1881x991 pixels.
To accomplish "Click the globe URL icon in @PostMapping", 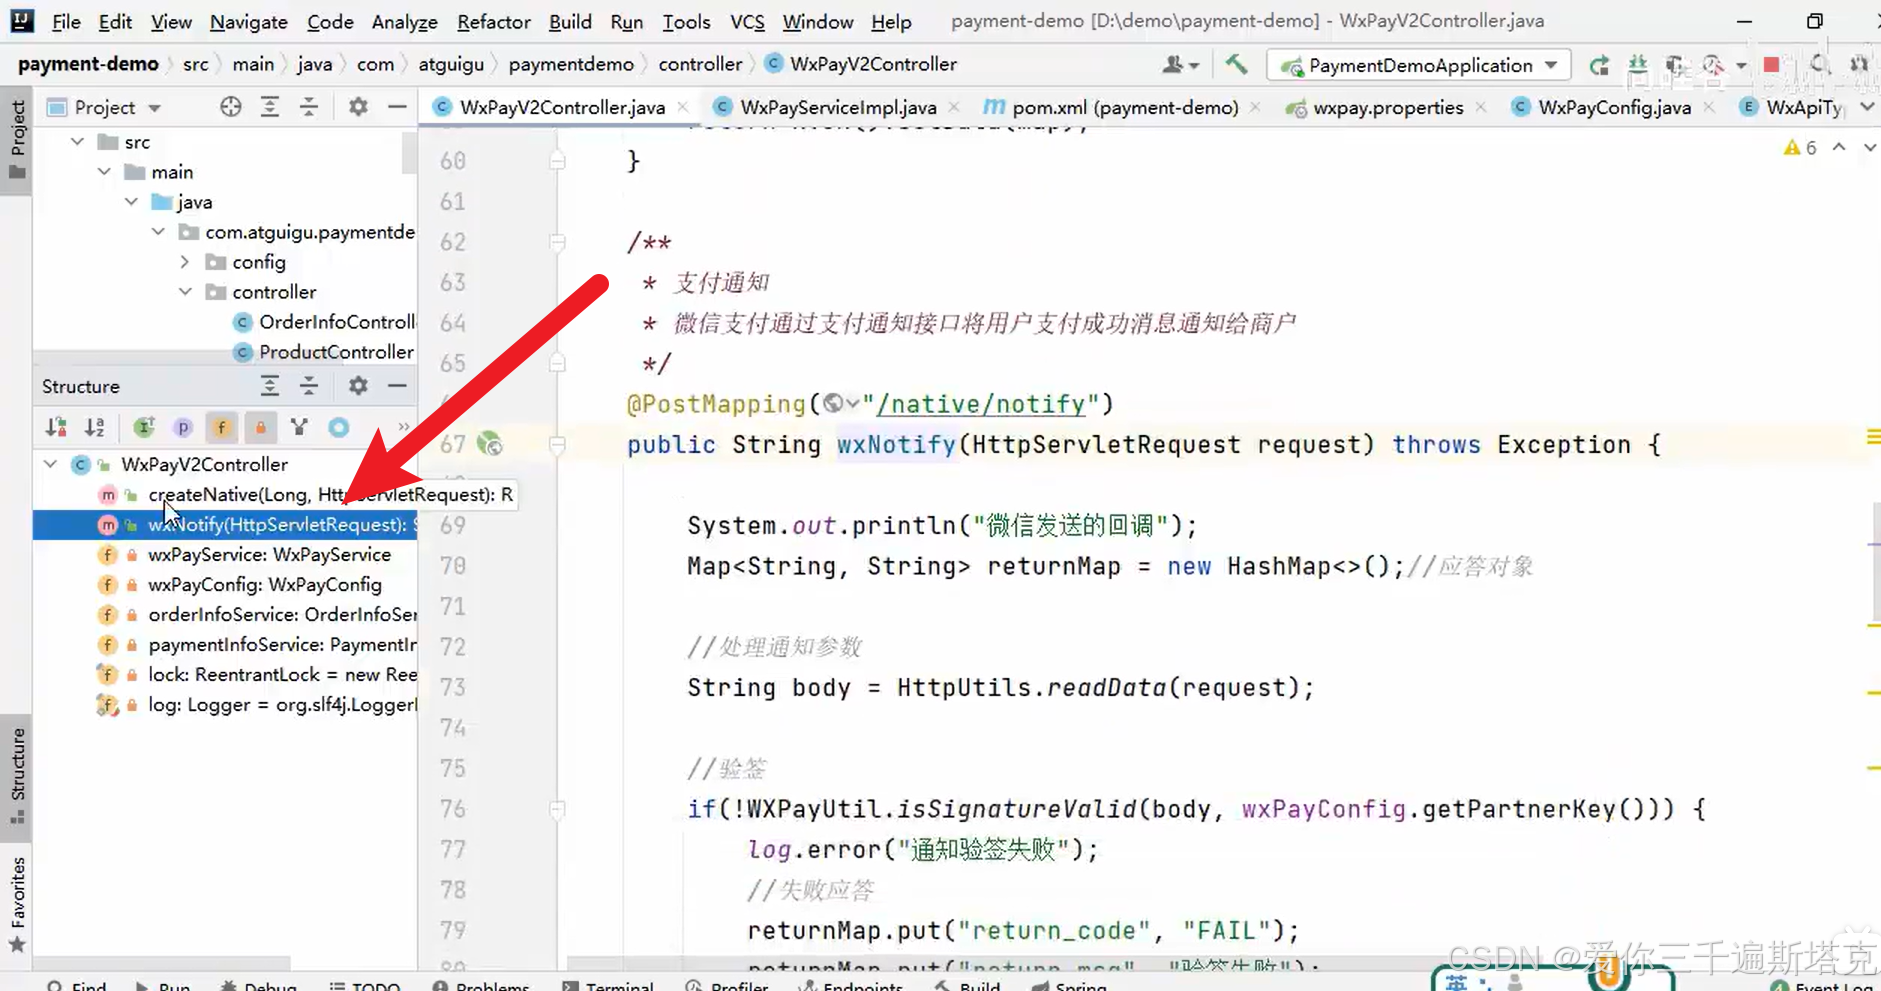I will tap(834, 404).
